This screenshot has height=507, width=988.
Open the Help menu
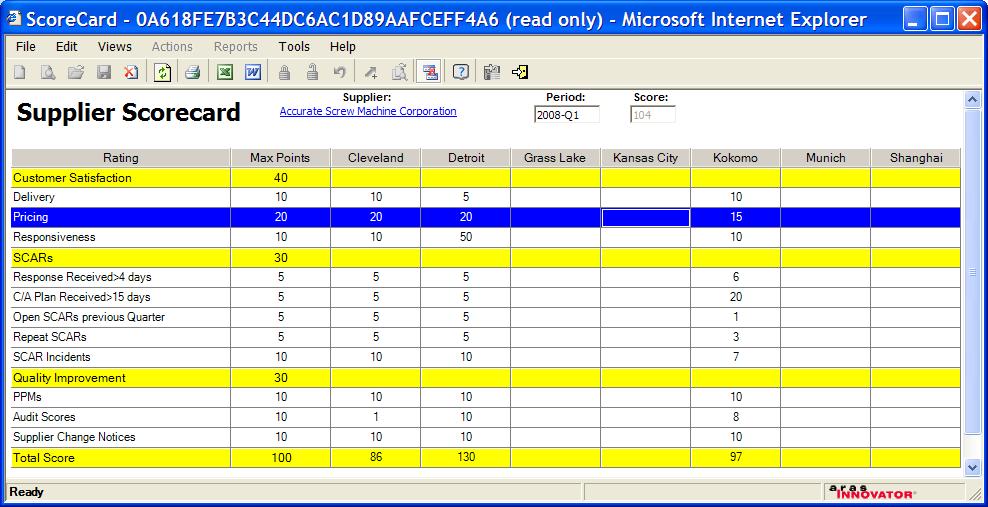coord(343,47)
